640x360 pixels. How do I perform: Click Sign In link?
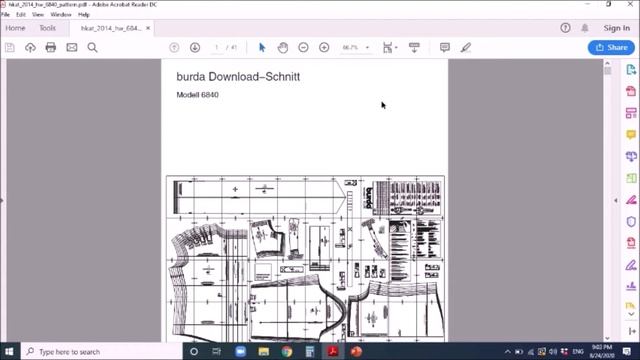coord(617,28)
